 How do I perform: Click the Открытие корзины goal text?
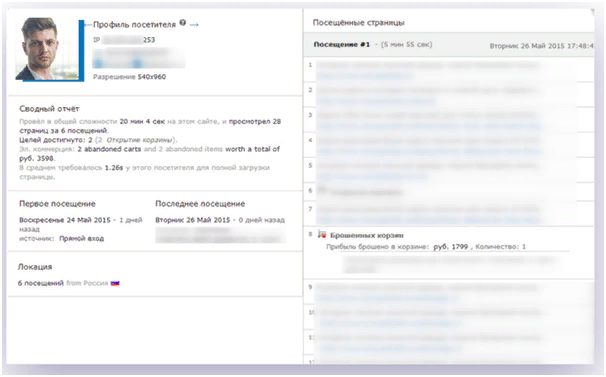click(139, 140)
